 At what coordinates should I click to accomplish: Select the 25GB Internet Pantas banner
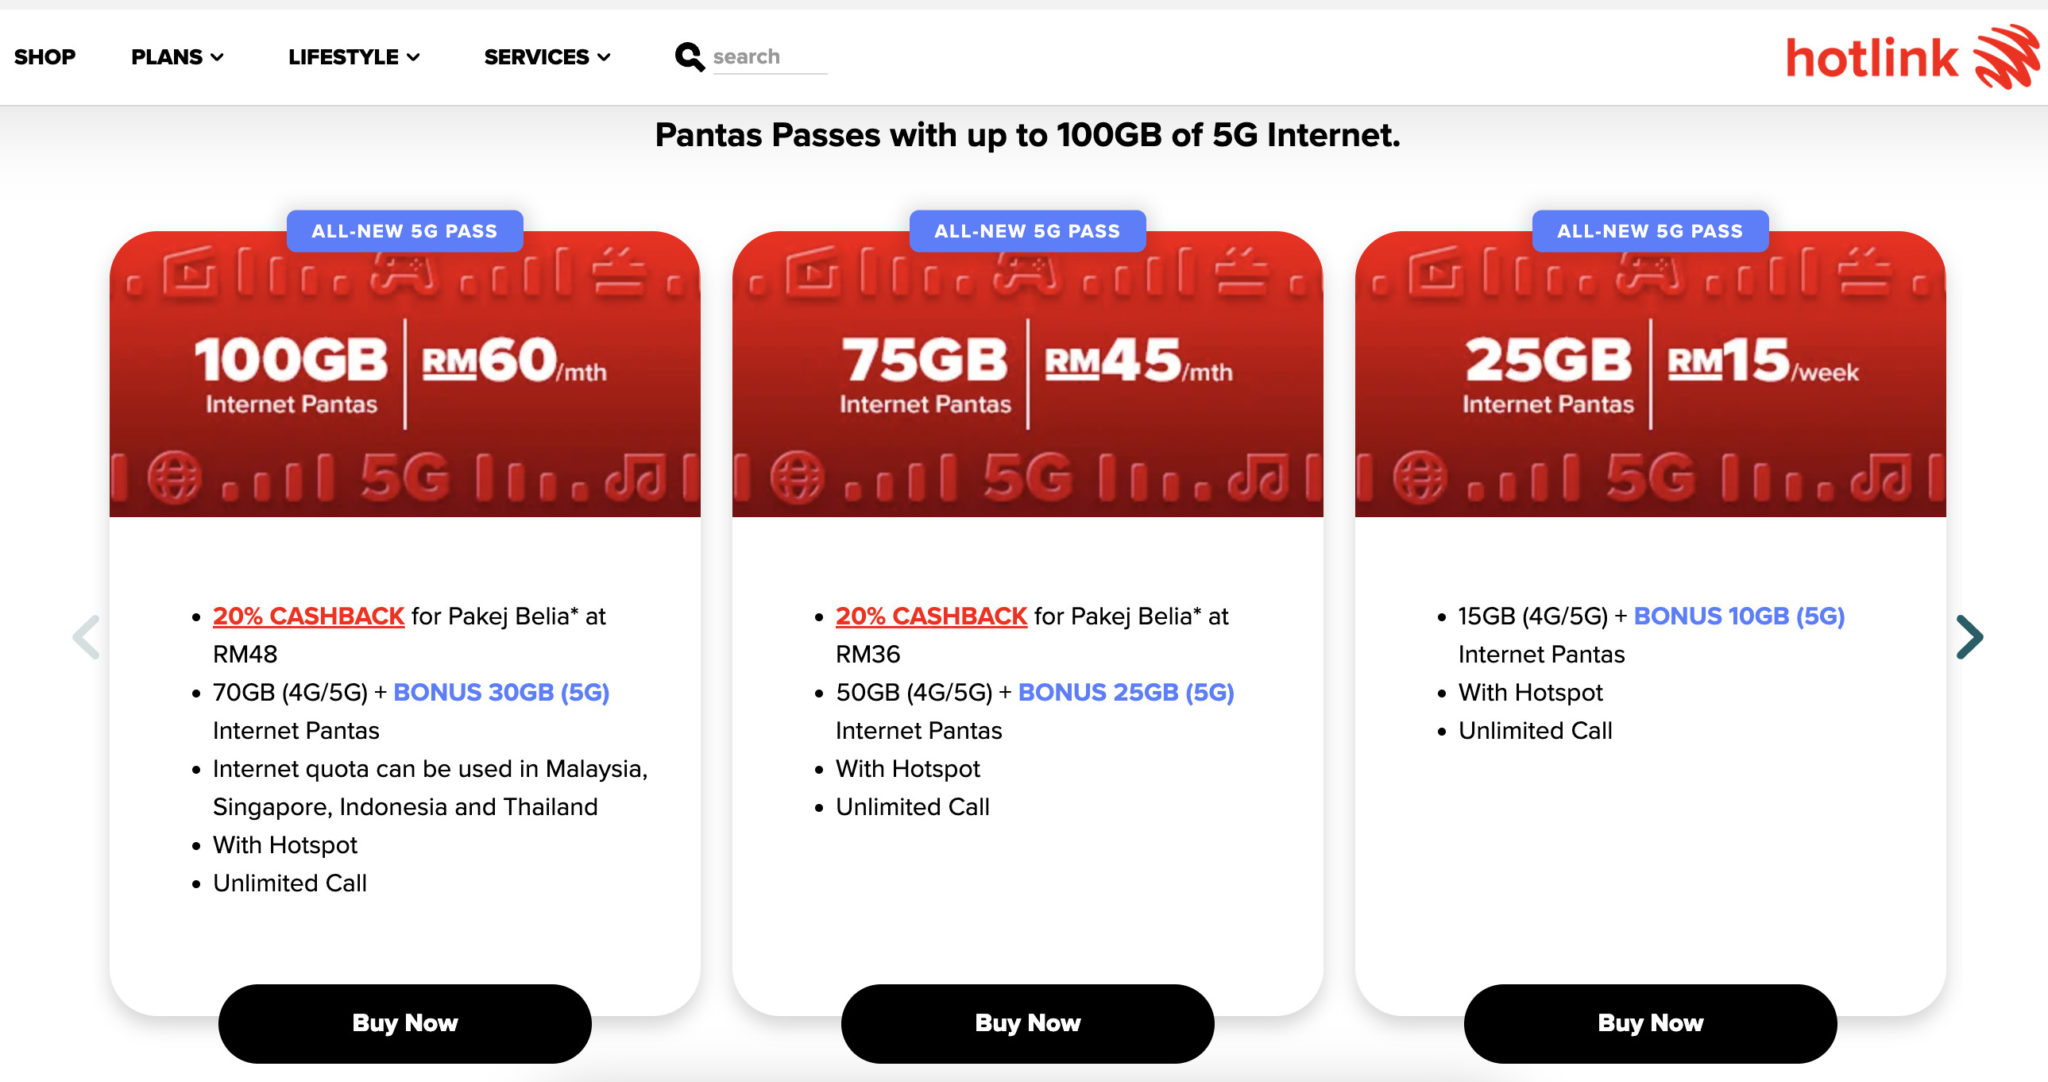1650,375
